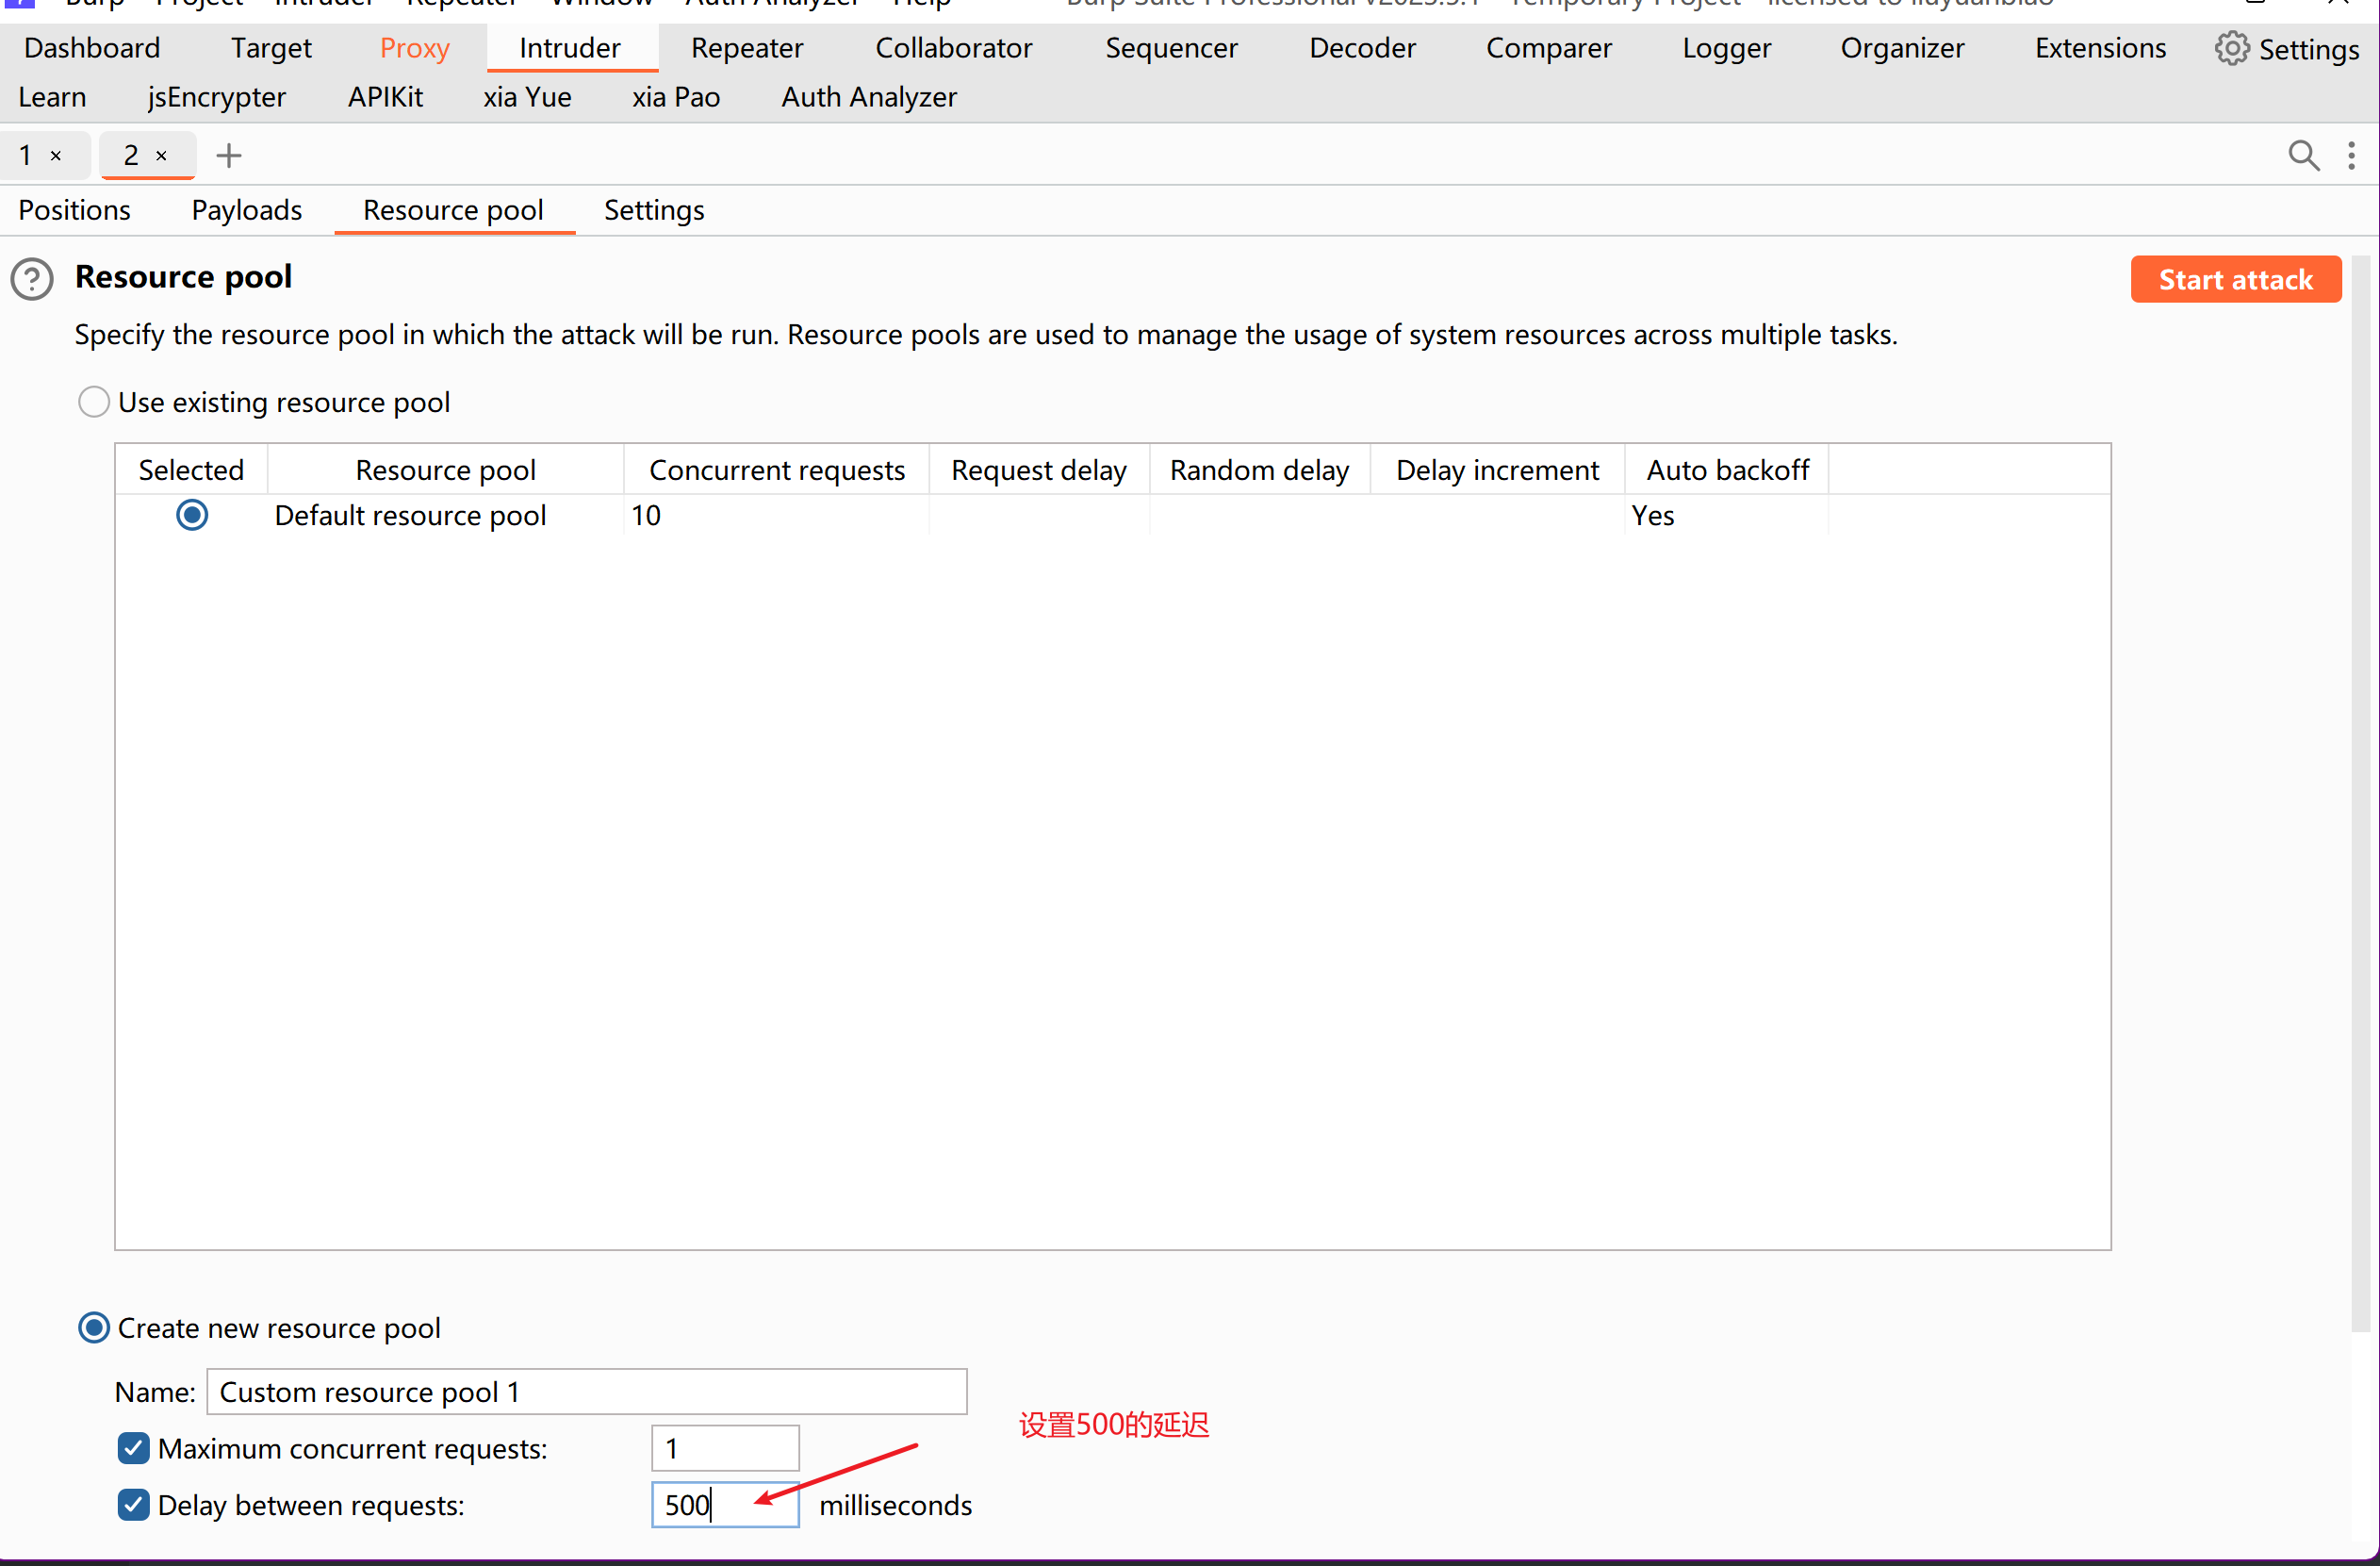This screenshot has height=1566, width=2380.
Task: Open the three-dot options menu icon
Action: (x=2351, y=155)
